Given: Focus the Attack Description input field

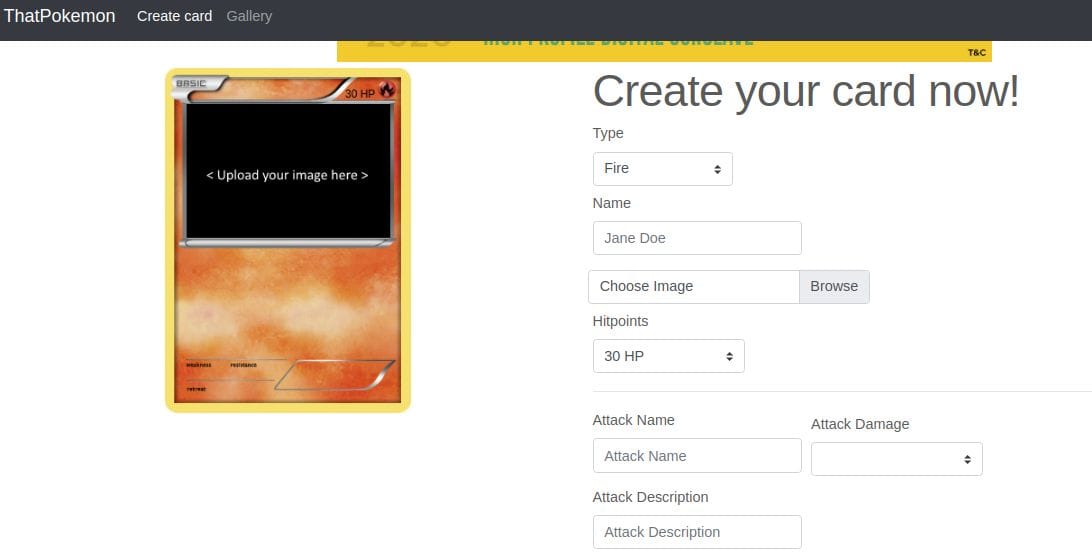Looking at the screenshot, I should coord(697,532).
